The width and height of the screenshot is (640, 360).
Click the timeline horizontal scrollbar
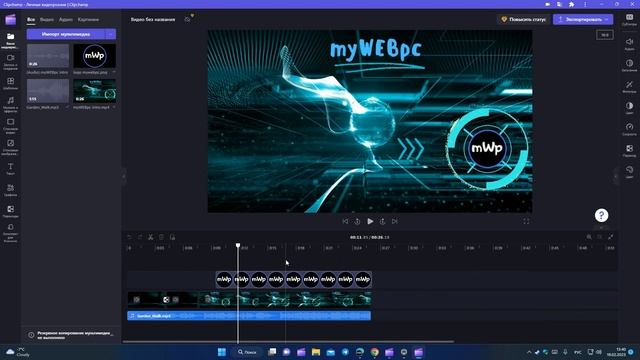(x=288, y=341)
